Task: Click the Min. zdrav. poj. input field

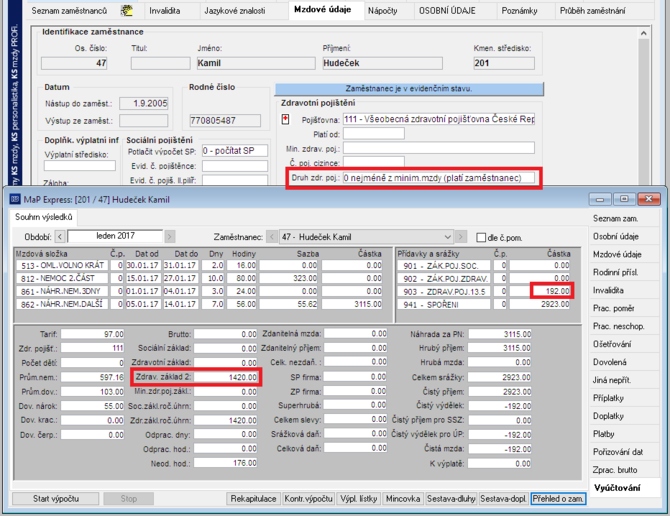Action: point(439,148)
